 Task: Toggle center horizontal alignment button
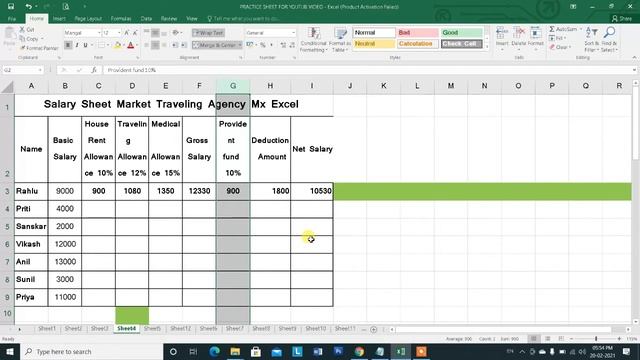155,45
